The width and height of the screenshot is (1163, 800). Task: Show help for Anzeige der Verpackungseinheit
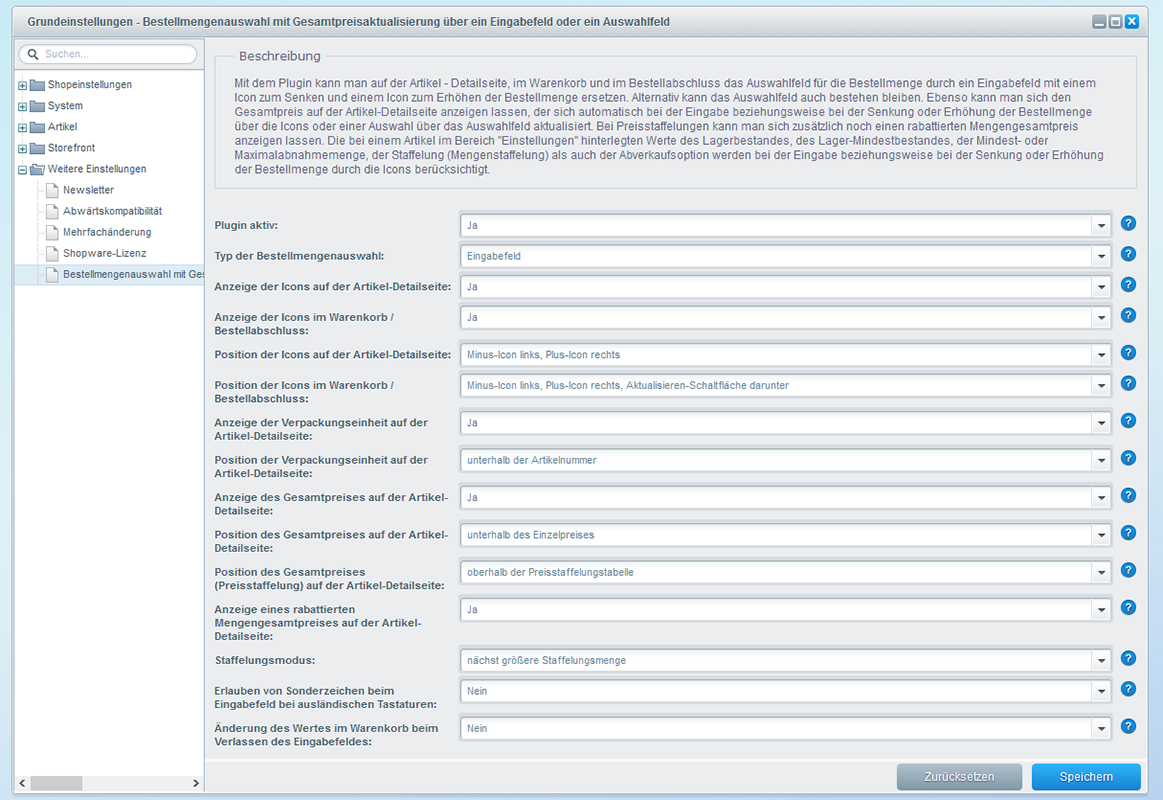[1128, 420]
